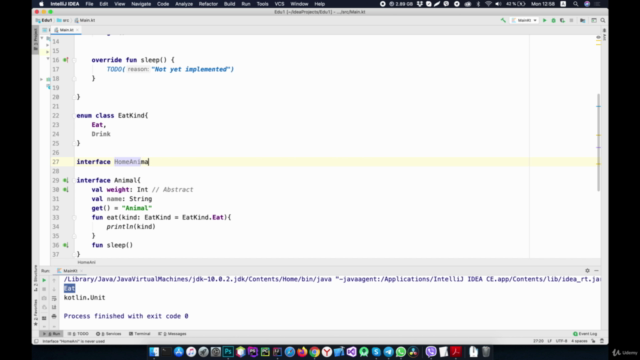Image resolution: width=640 pixels, height=360 pixels.
Task: Open the Navigate menu
Action: (x=141, y=4)
